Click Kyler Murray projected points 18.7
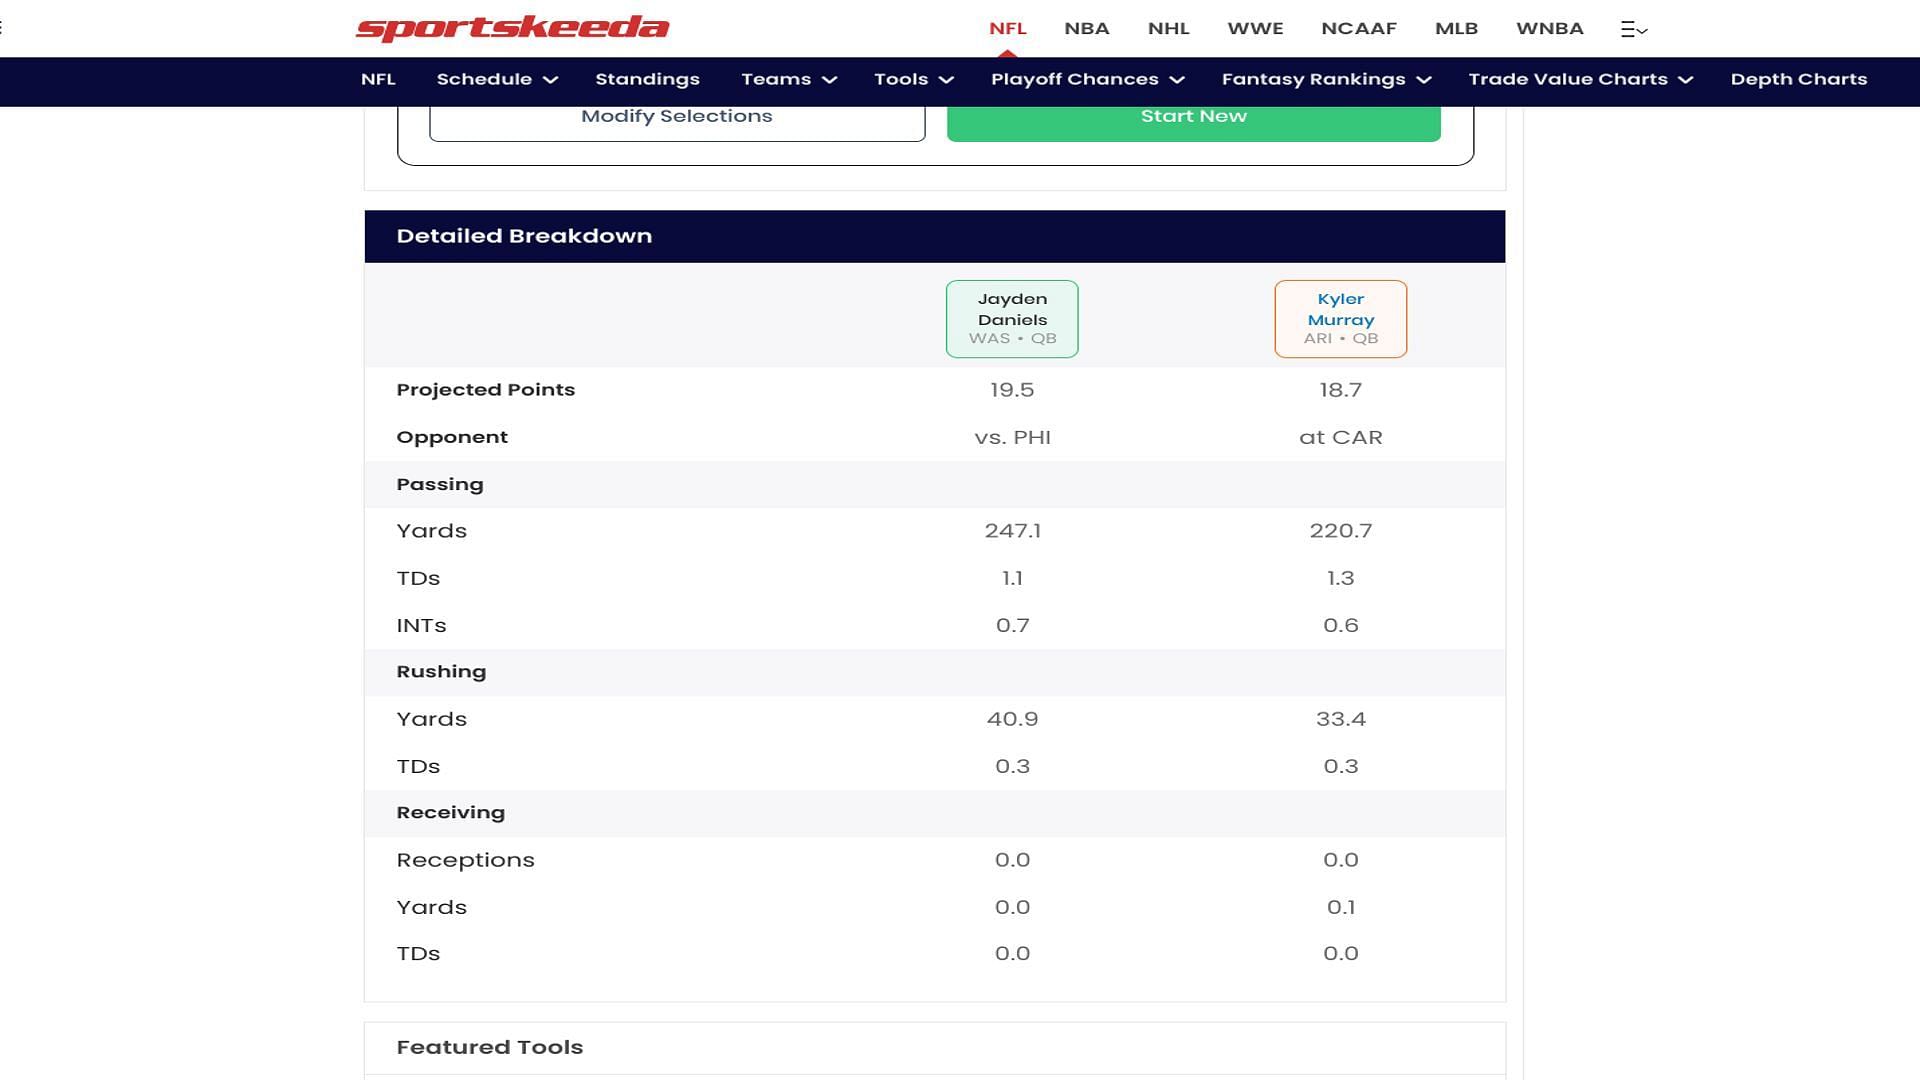The image size is (1920, 1080). pyautogui.click(x=1340, y=390)
